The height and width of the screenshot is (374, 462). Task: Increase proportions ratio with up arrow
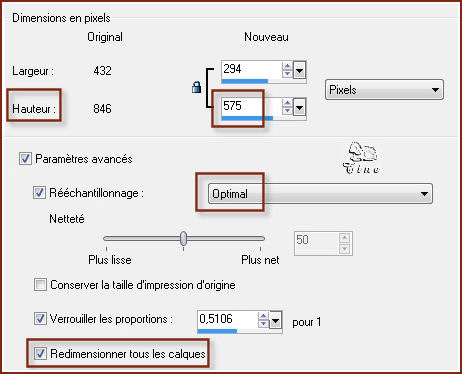[x=263, y=316]
